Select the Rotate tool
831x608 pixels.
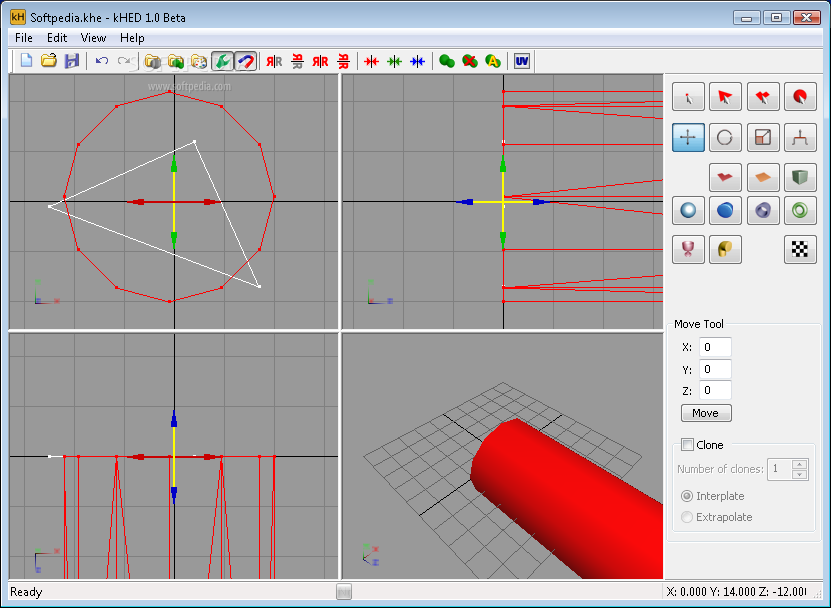tap(725, 137)
